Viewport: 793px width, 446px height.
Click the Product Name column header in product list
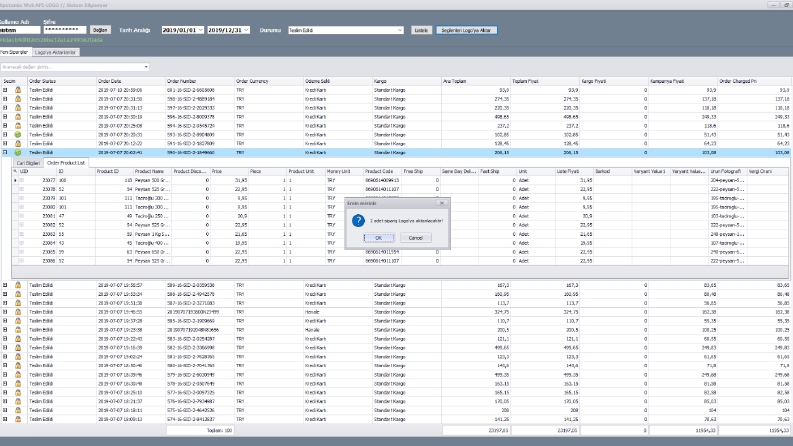coord(152,171)
